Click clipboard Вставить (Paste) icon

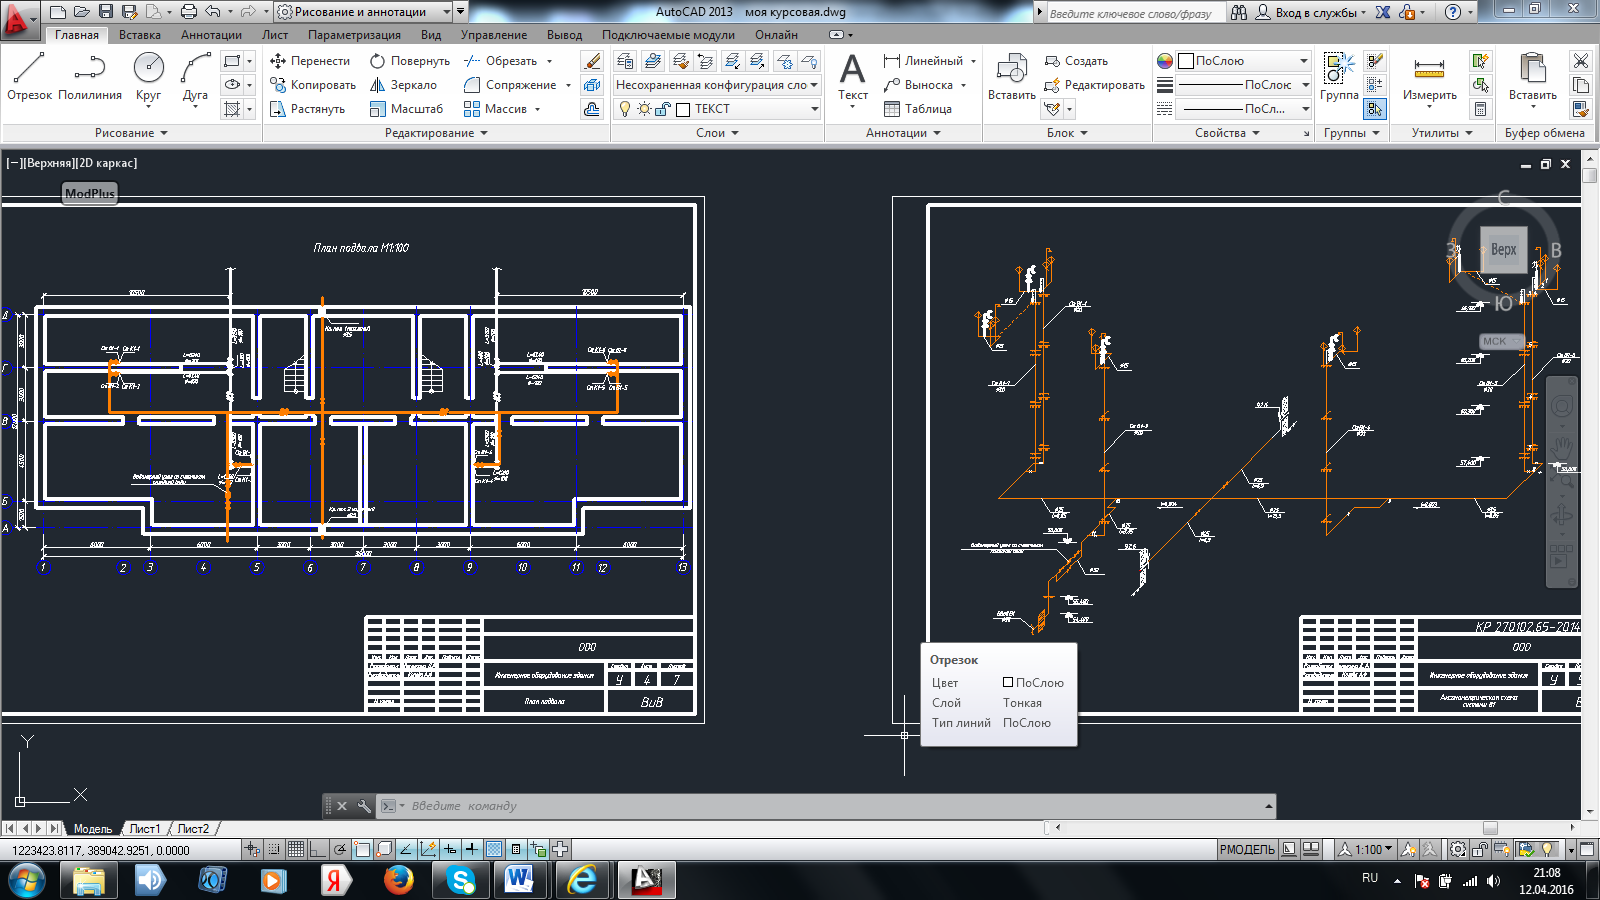tap(1532, 70)
